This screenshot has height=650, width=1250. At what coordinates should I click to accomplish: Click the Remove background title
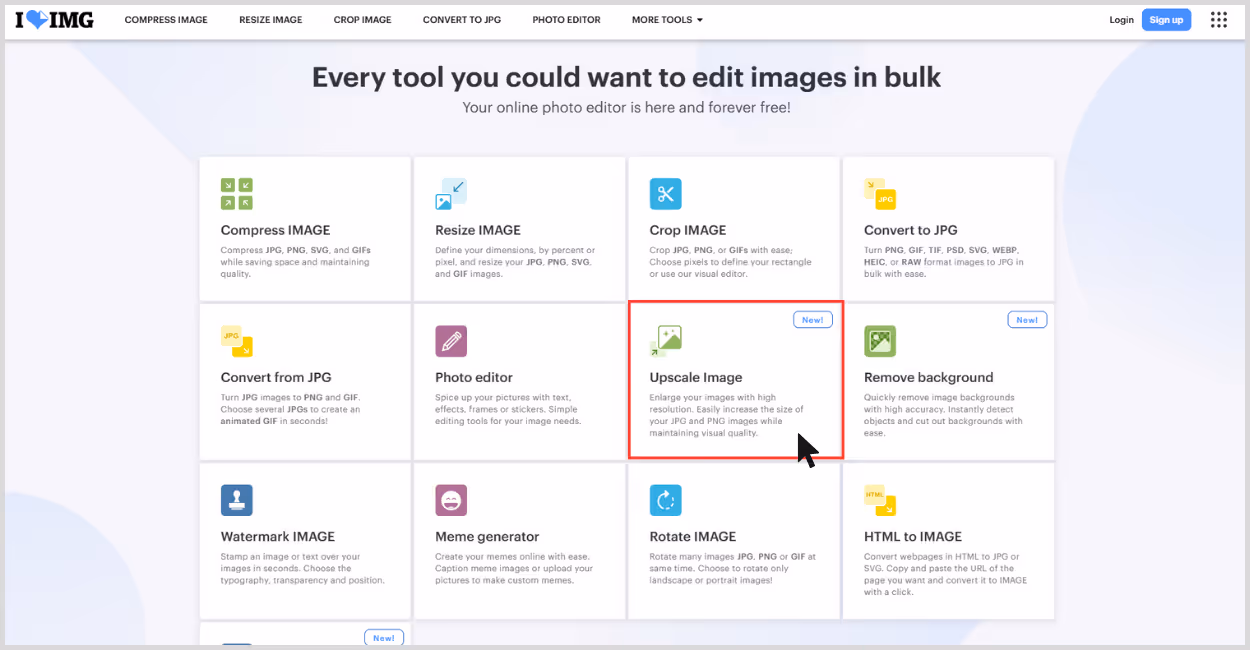tap(929, 377)
